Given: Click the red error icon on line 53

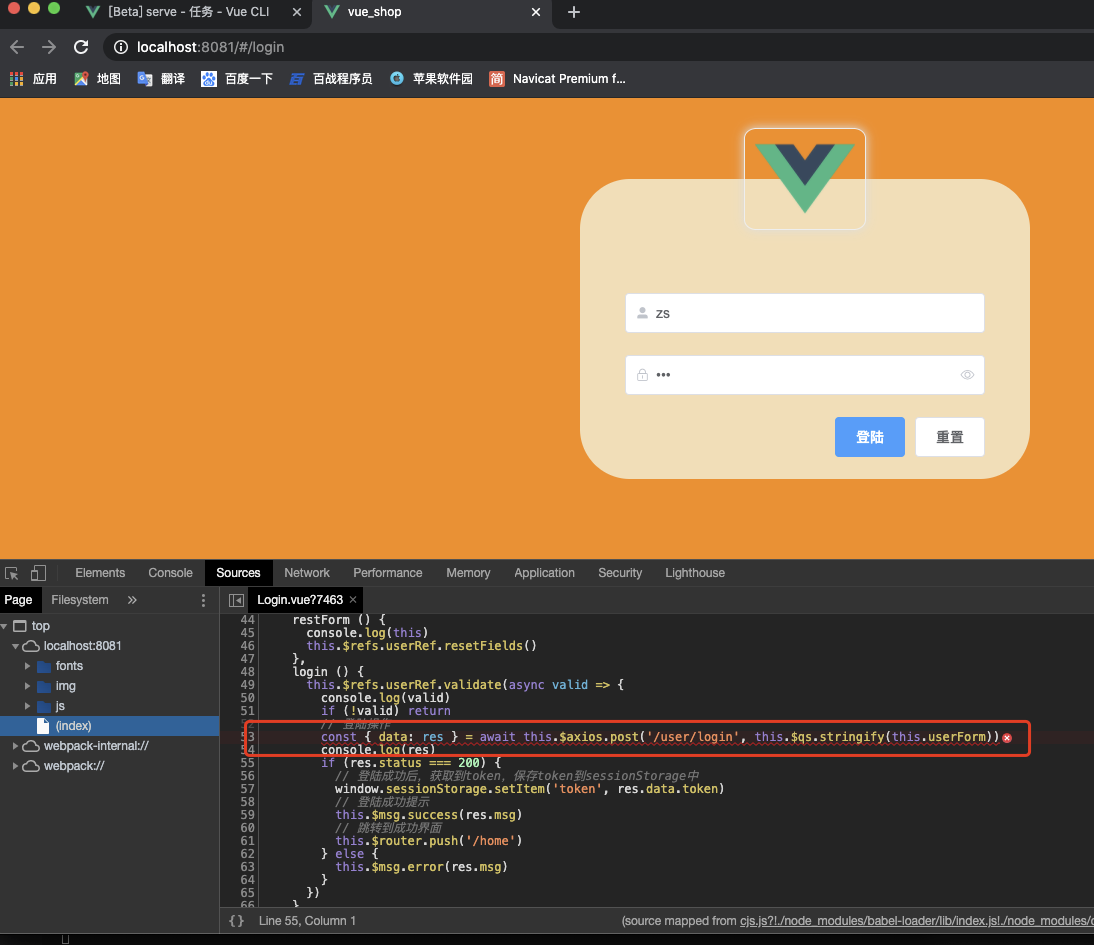Looking at the screenshot, I should click(x=1007, y=738).
